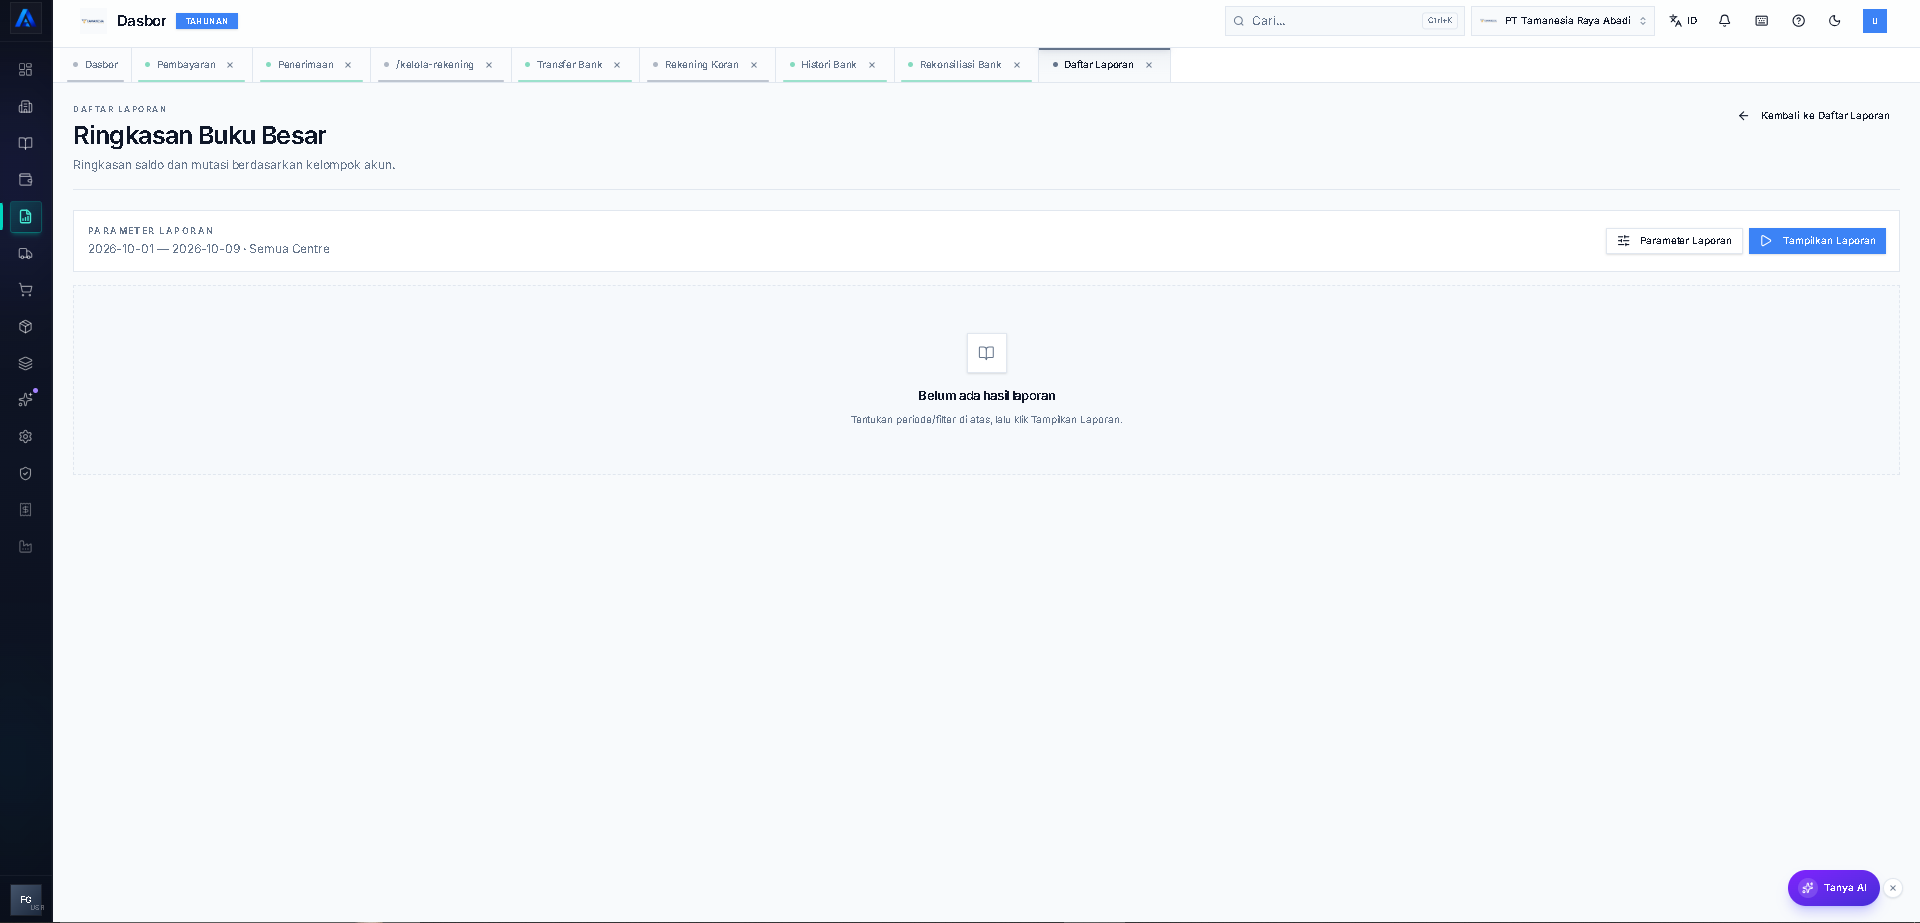Click the keyboard shortcuts icon
The height and width of the screenshot is (923, 1920).
click(1761, 21)
